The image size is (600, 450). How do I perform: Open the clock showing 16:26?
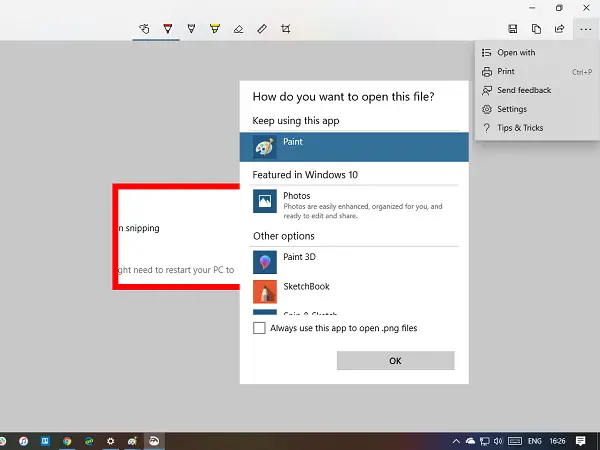click(x=558, y=441)
